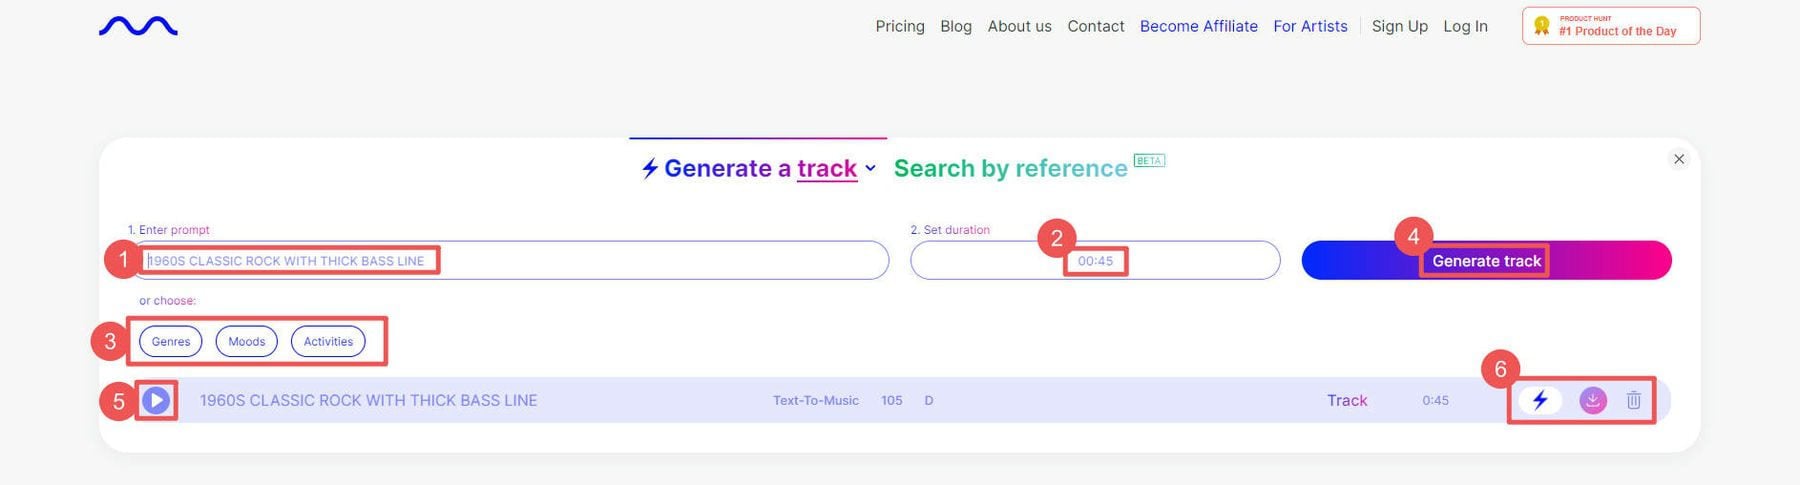The width and height of the screenshot is (1800, 485).
Task: Download the generated track
Action: [x=1592, y=400]
